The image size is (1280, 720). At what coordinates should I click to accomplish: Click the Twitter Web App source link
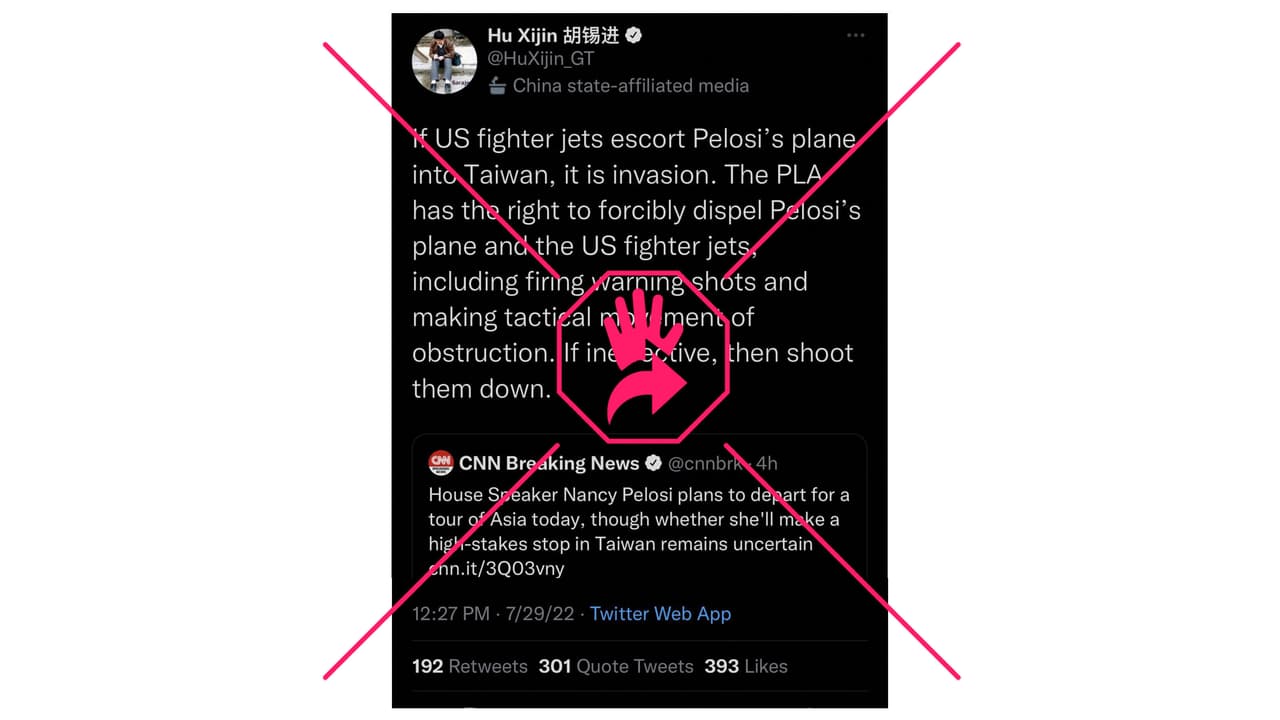point(660,614)
